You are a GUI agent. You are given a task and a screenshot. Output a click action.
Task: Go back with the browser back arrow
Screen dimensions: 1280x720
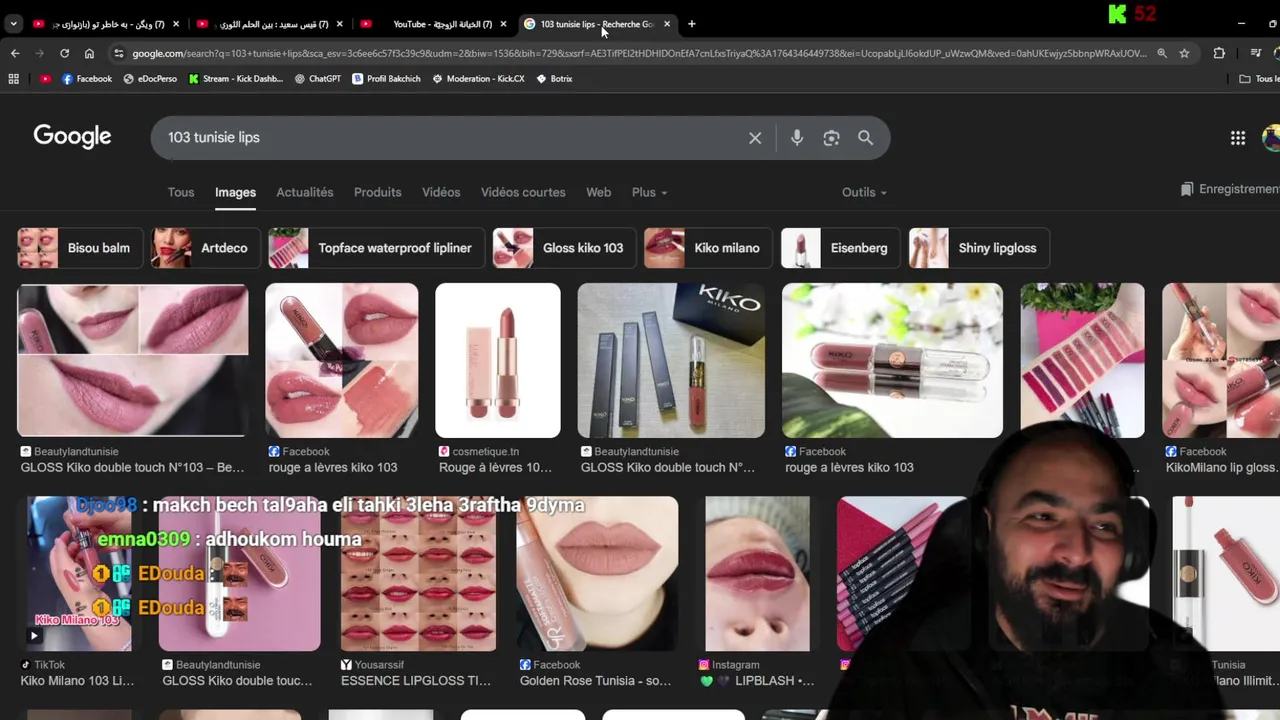(x=14, y=53)
